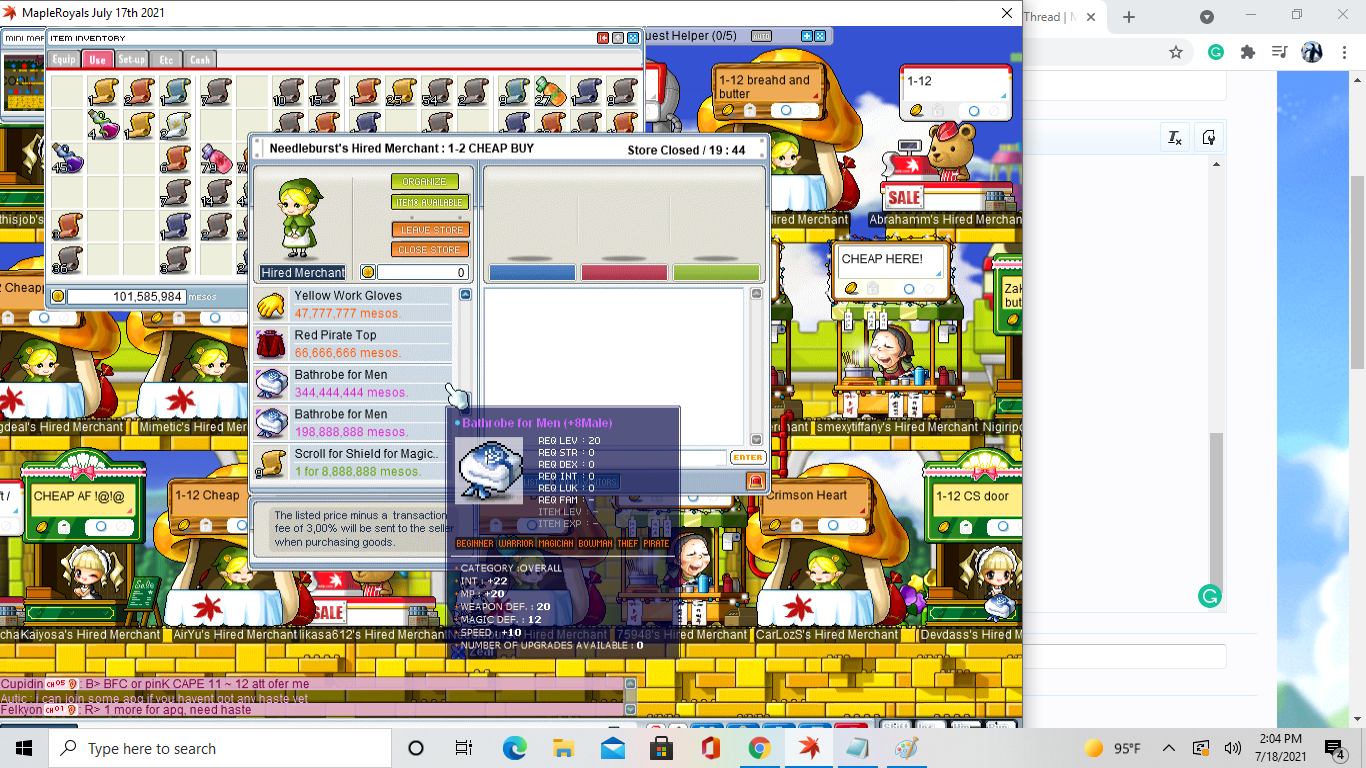Expand Quest Helper with the plus button

pyautogui.click(x=807, y=36)
